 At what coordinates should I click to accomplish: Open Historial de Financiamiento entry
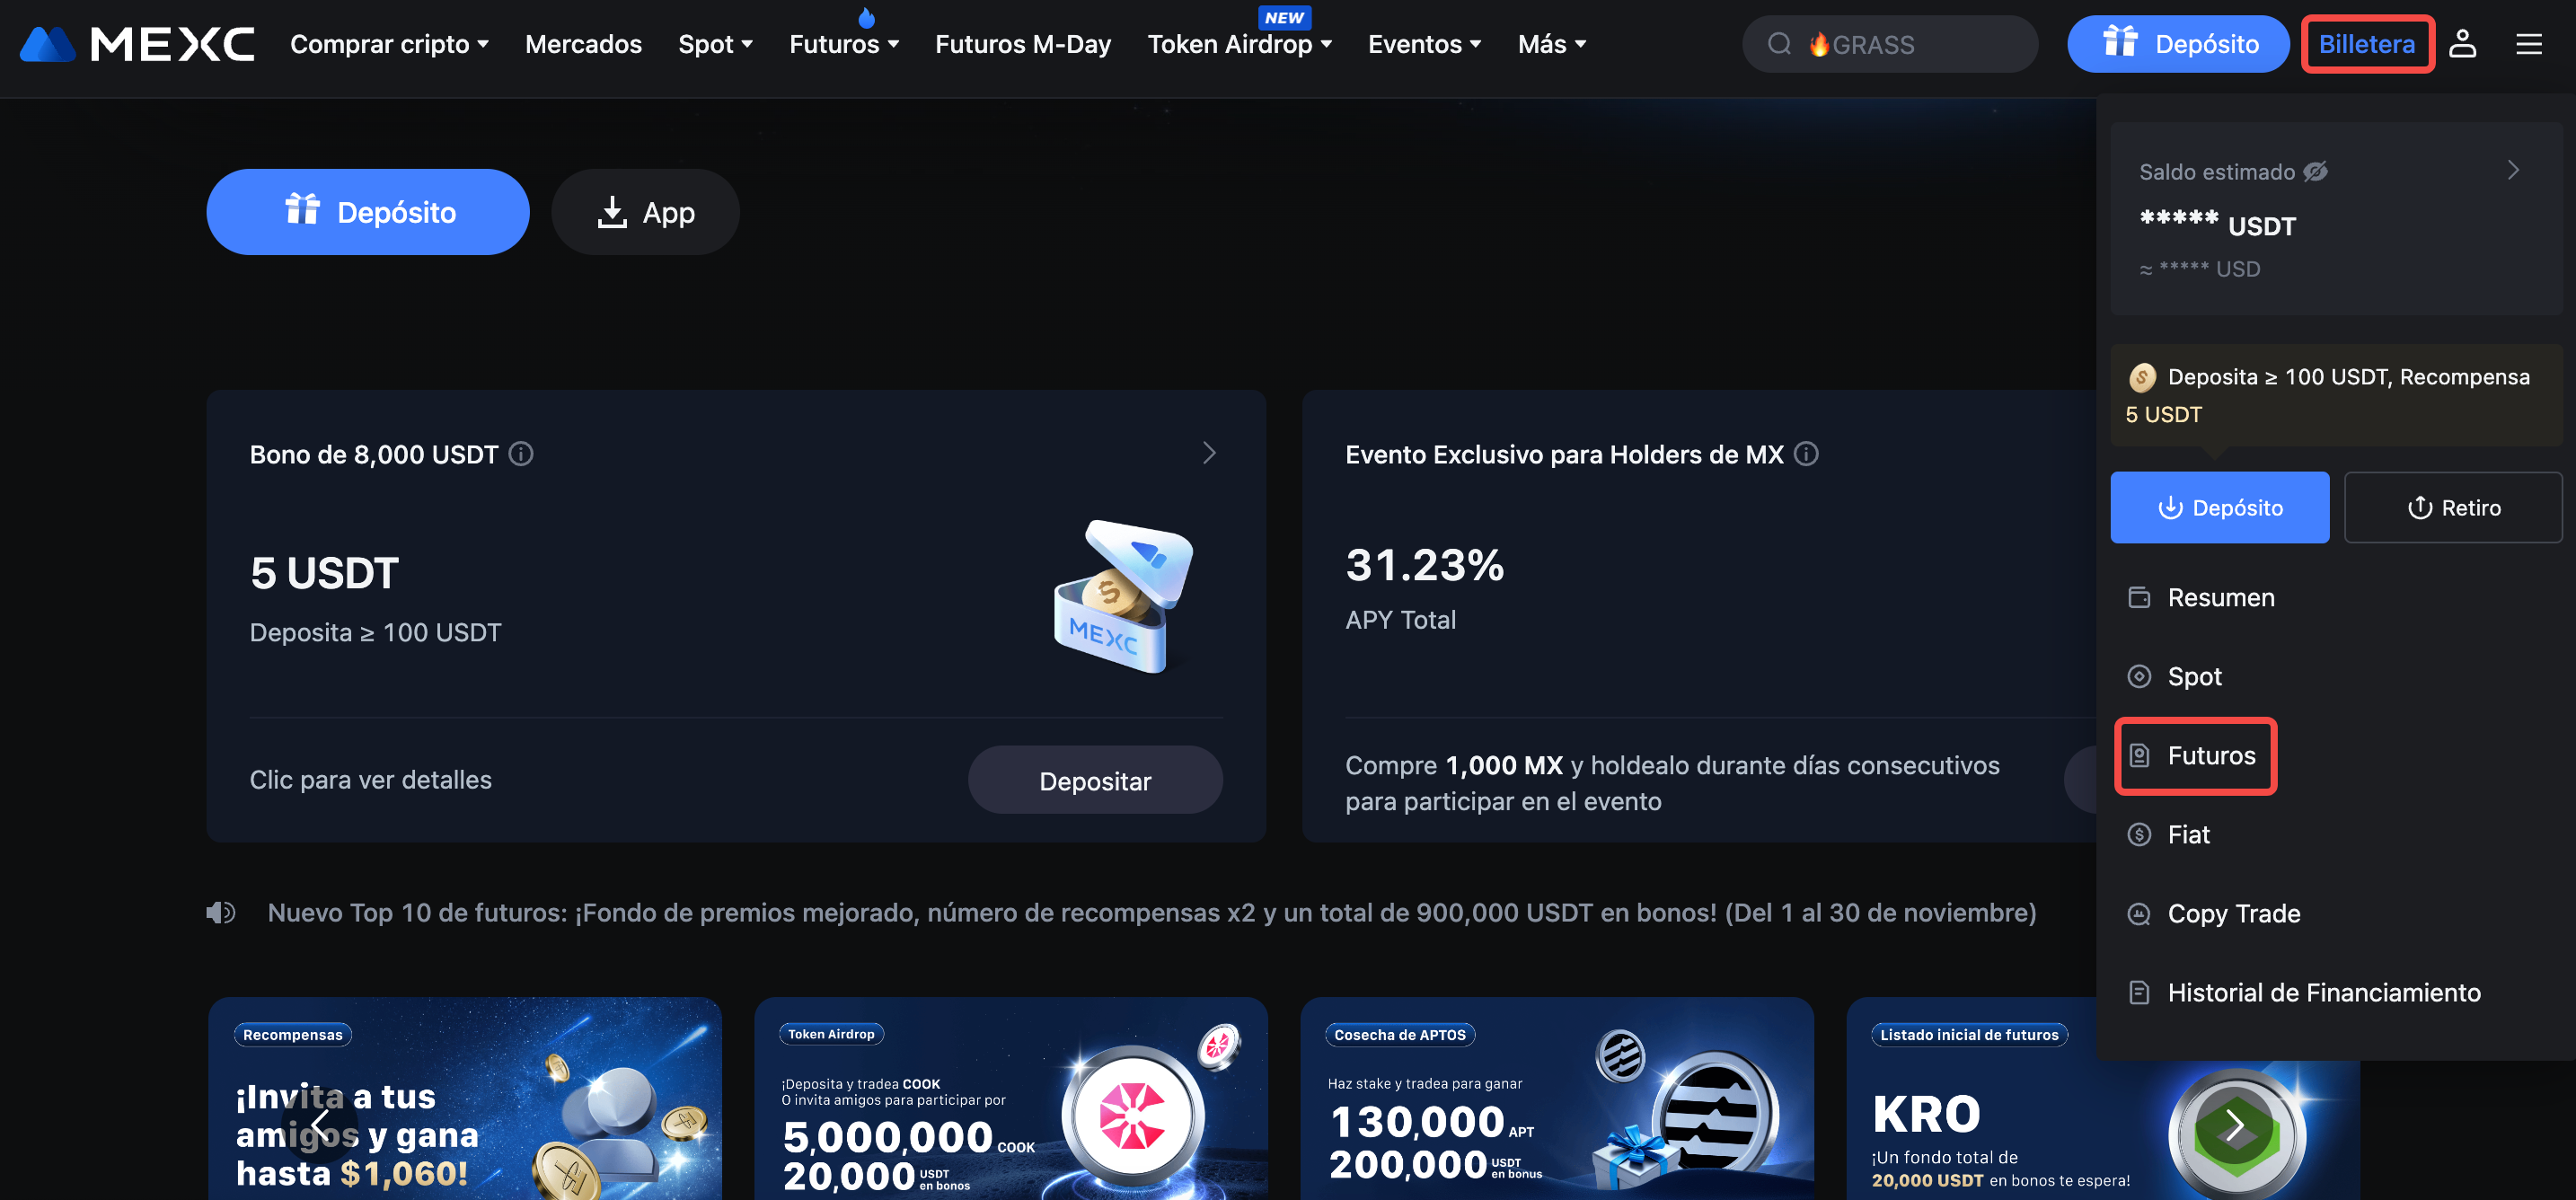point(2336,992)
